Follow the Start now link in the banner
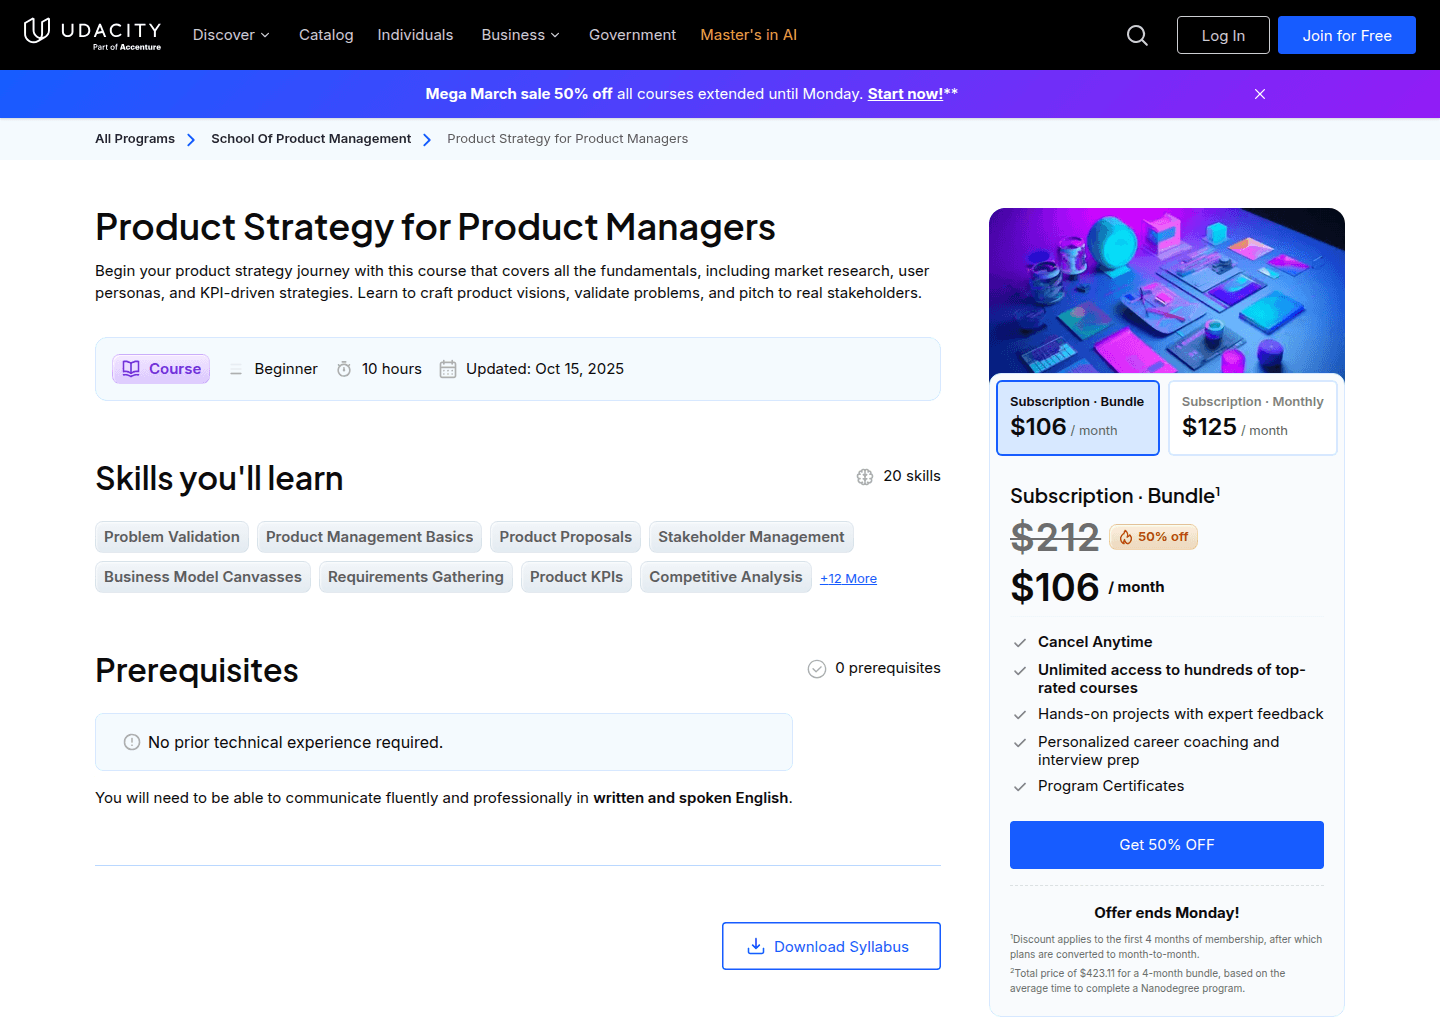1440x1024 pixels. pyautogui.click(x=905, y=93)
